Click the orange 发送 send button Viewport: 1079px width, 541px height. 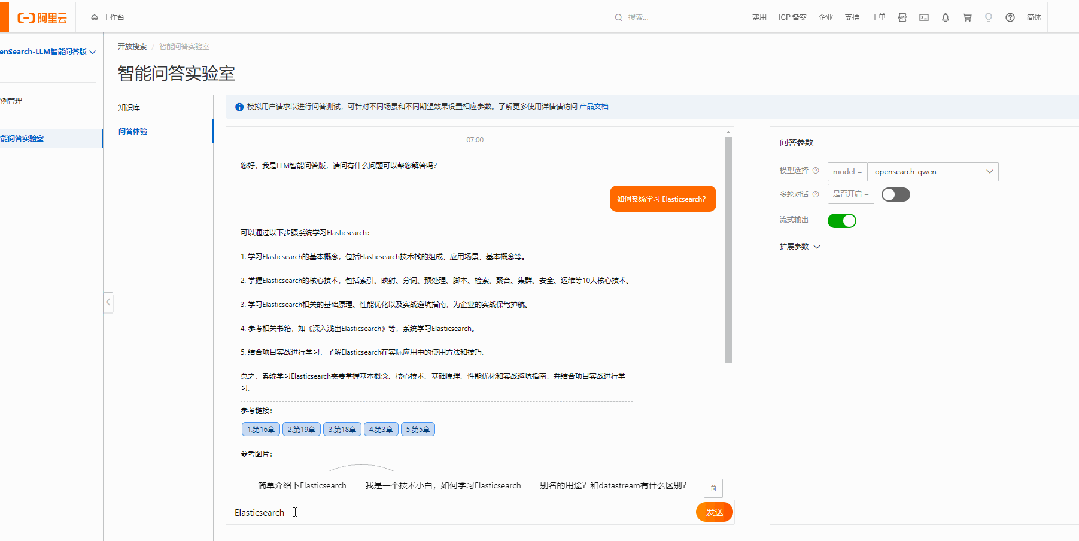(714, 512)
